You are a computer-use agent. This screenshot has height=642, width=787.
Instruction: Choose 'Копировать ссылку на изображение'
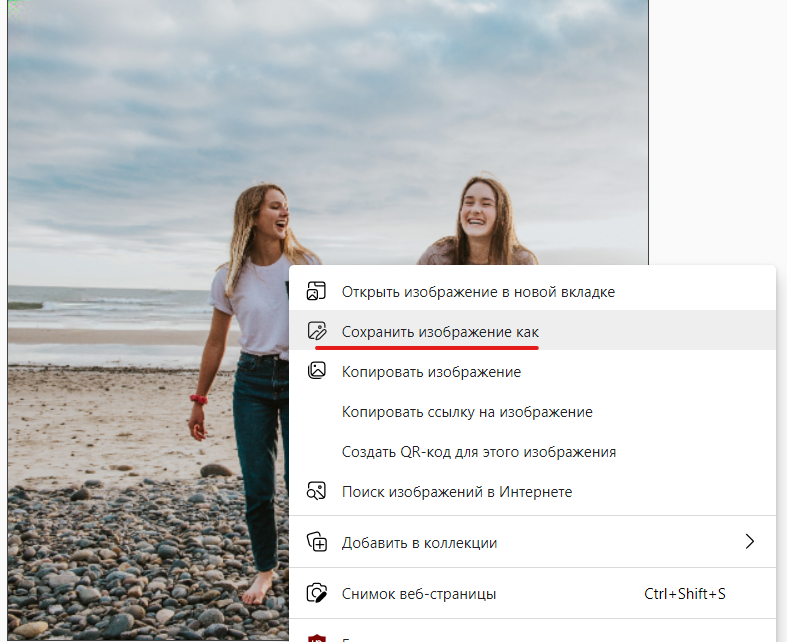tap(533, 412)
